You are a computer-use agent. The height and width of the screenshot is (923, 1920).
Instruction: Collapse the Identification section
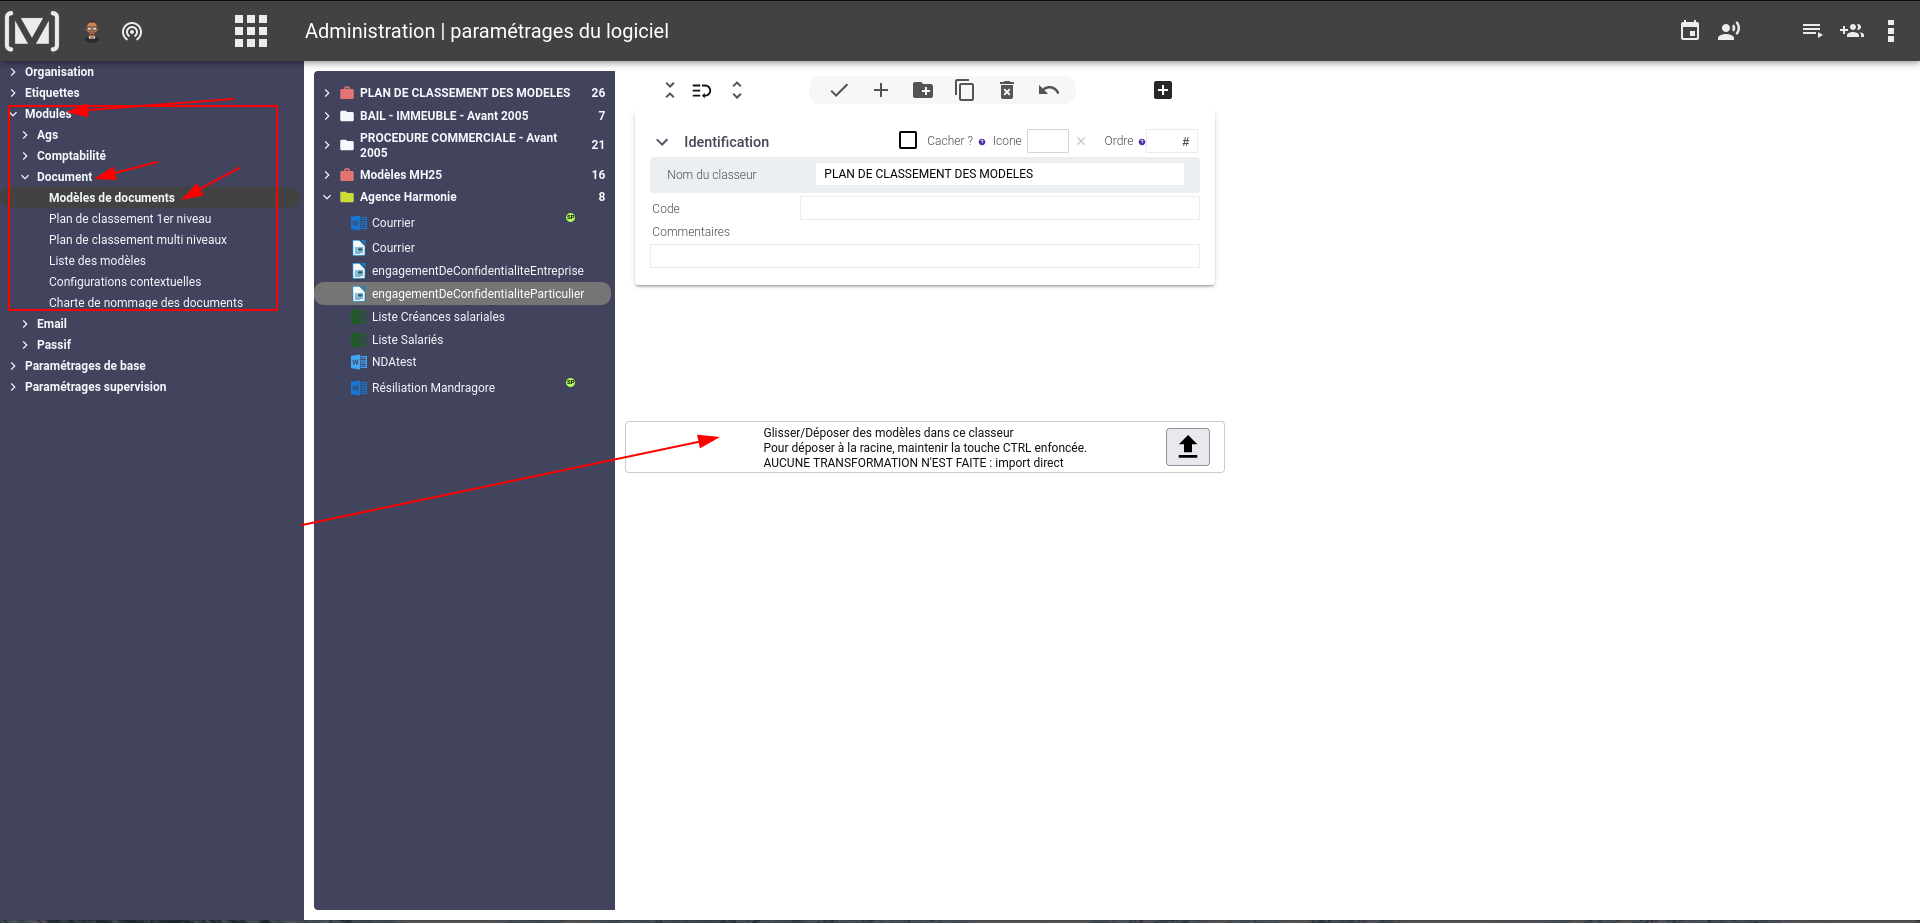662,142
